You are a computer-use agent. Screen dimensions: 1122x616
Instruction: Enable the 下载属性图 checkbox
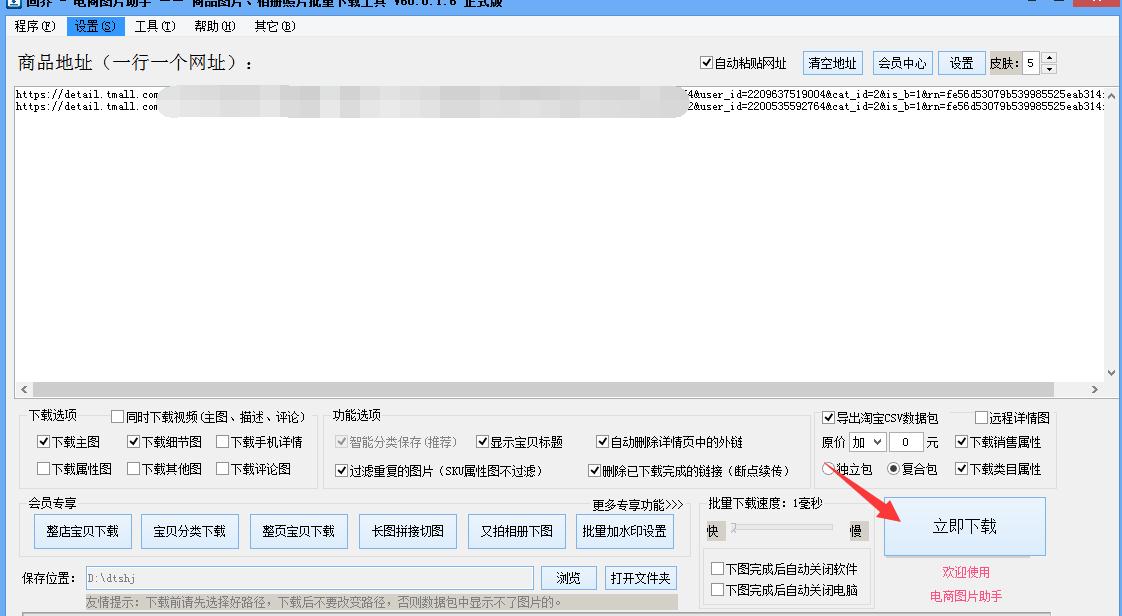click(43, 468)
